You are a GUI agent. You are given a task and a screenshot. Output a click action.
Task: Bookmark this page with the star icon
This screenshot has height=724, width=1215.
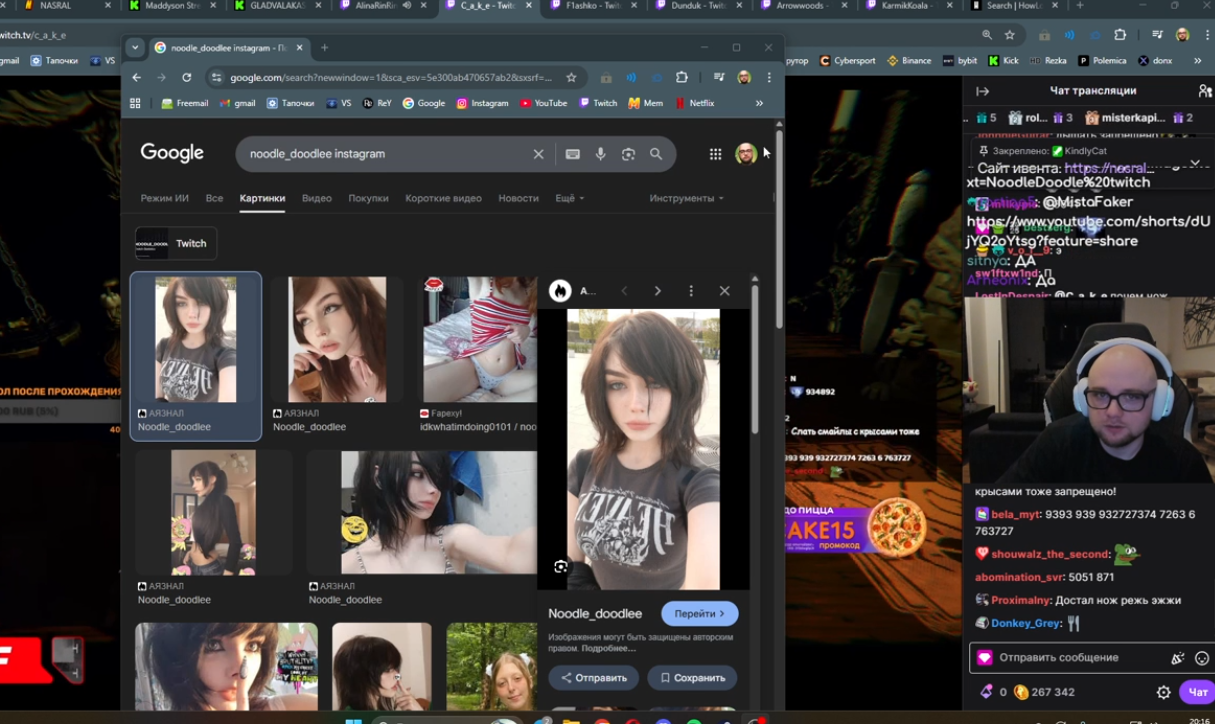click(571, 78)
